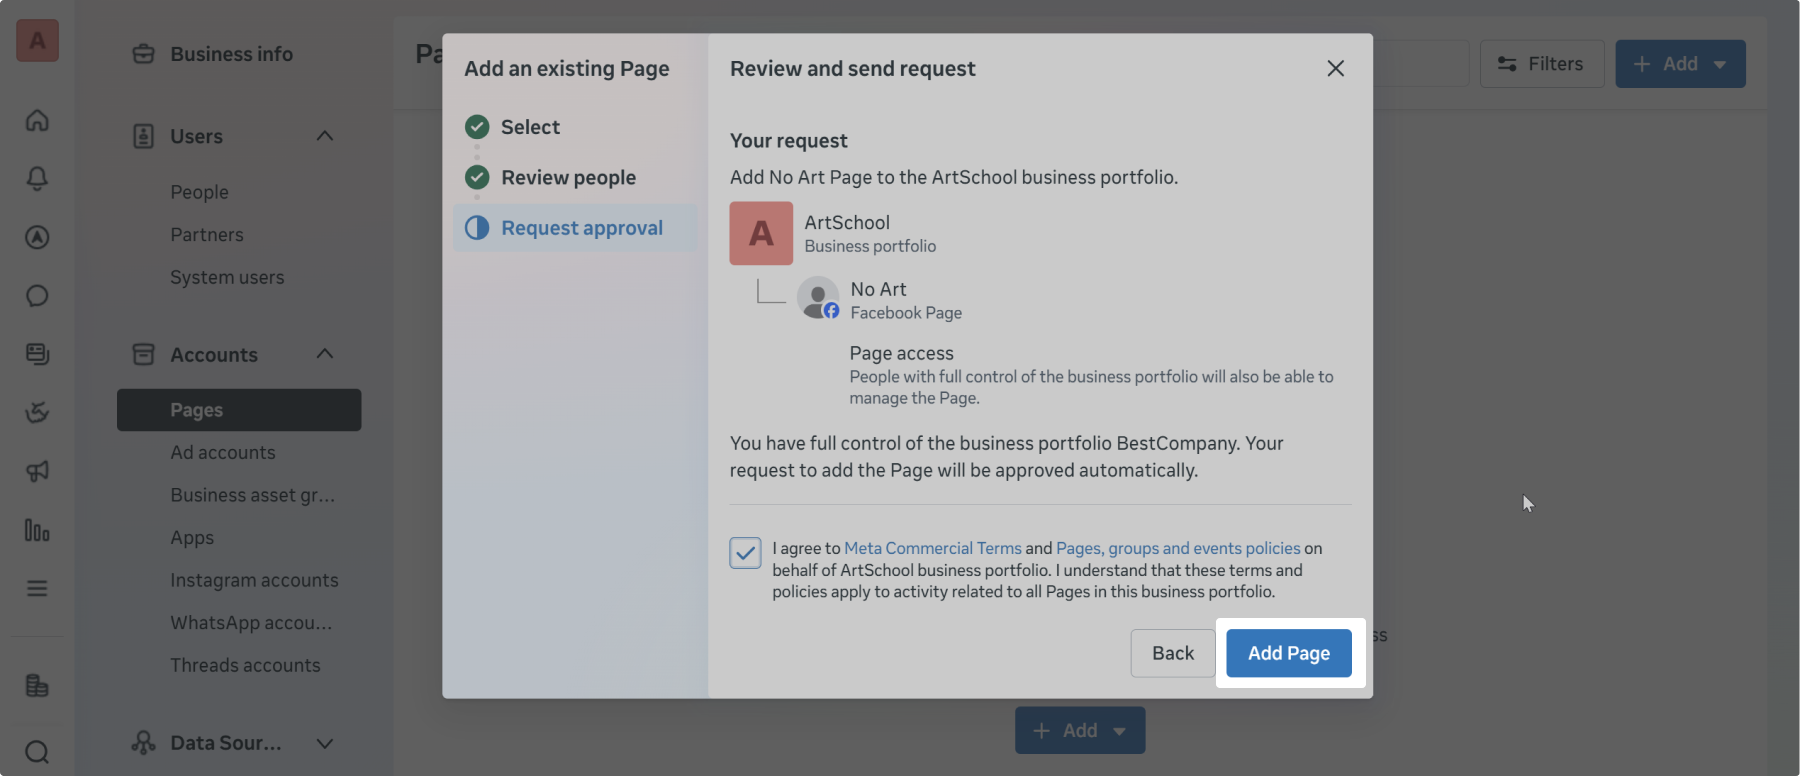
Task: Click the Data Sources nodes icon
Action: 144,742
